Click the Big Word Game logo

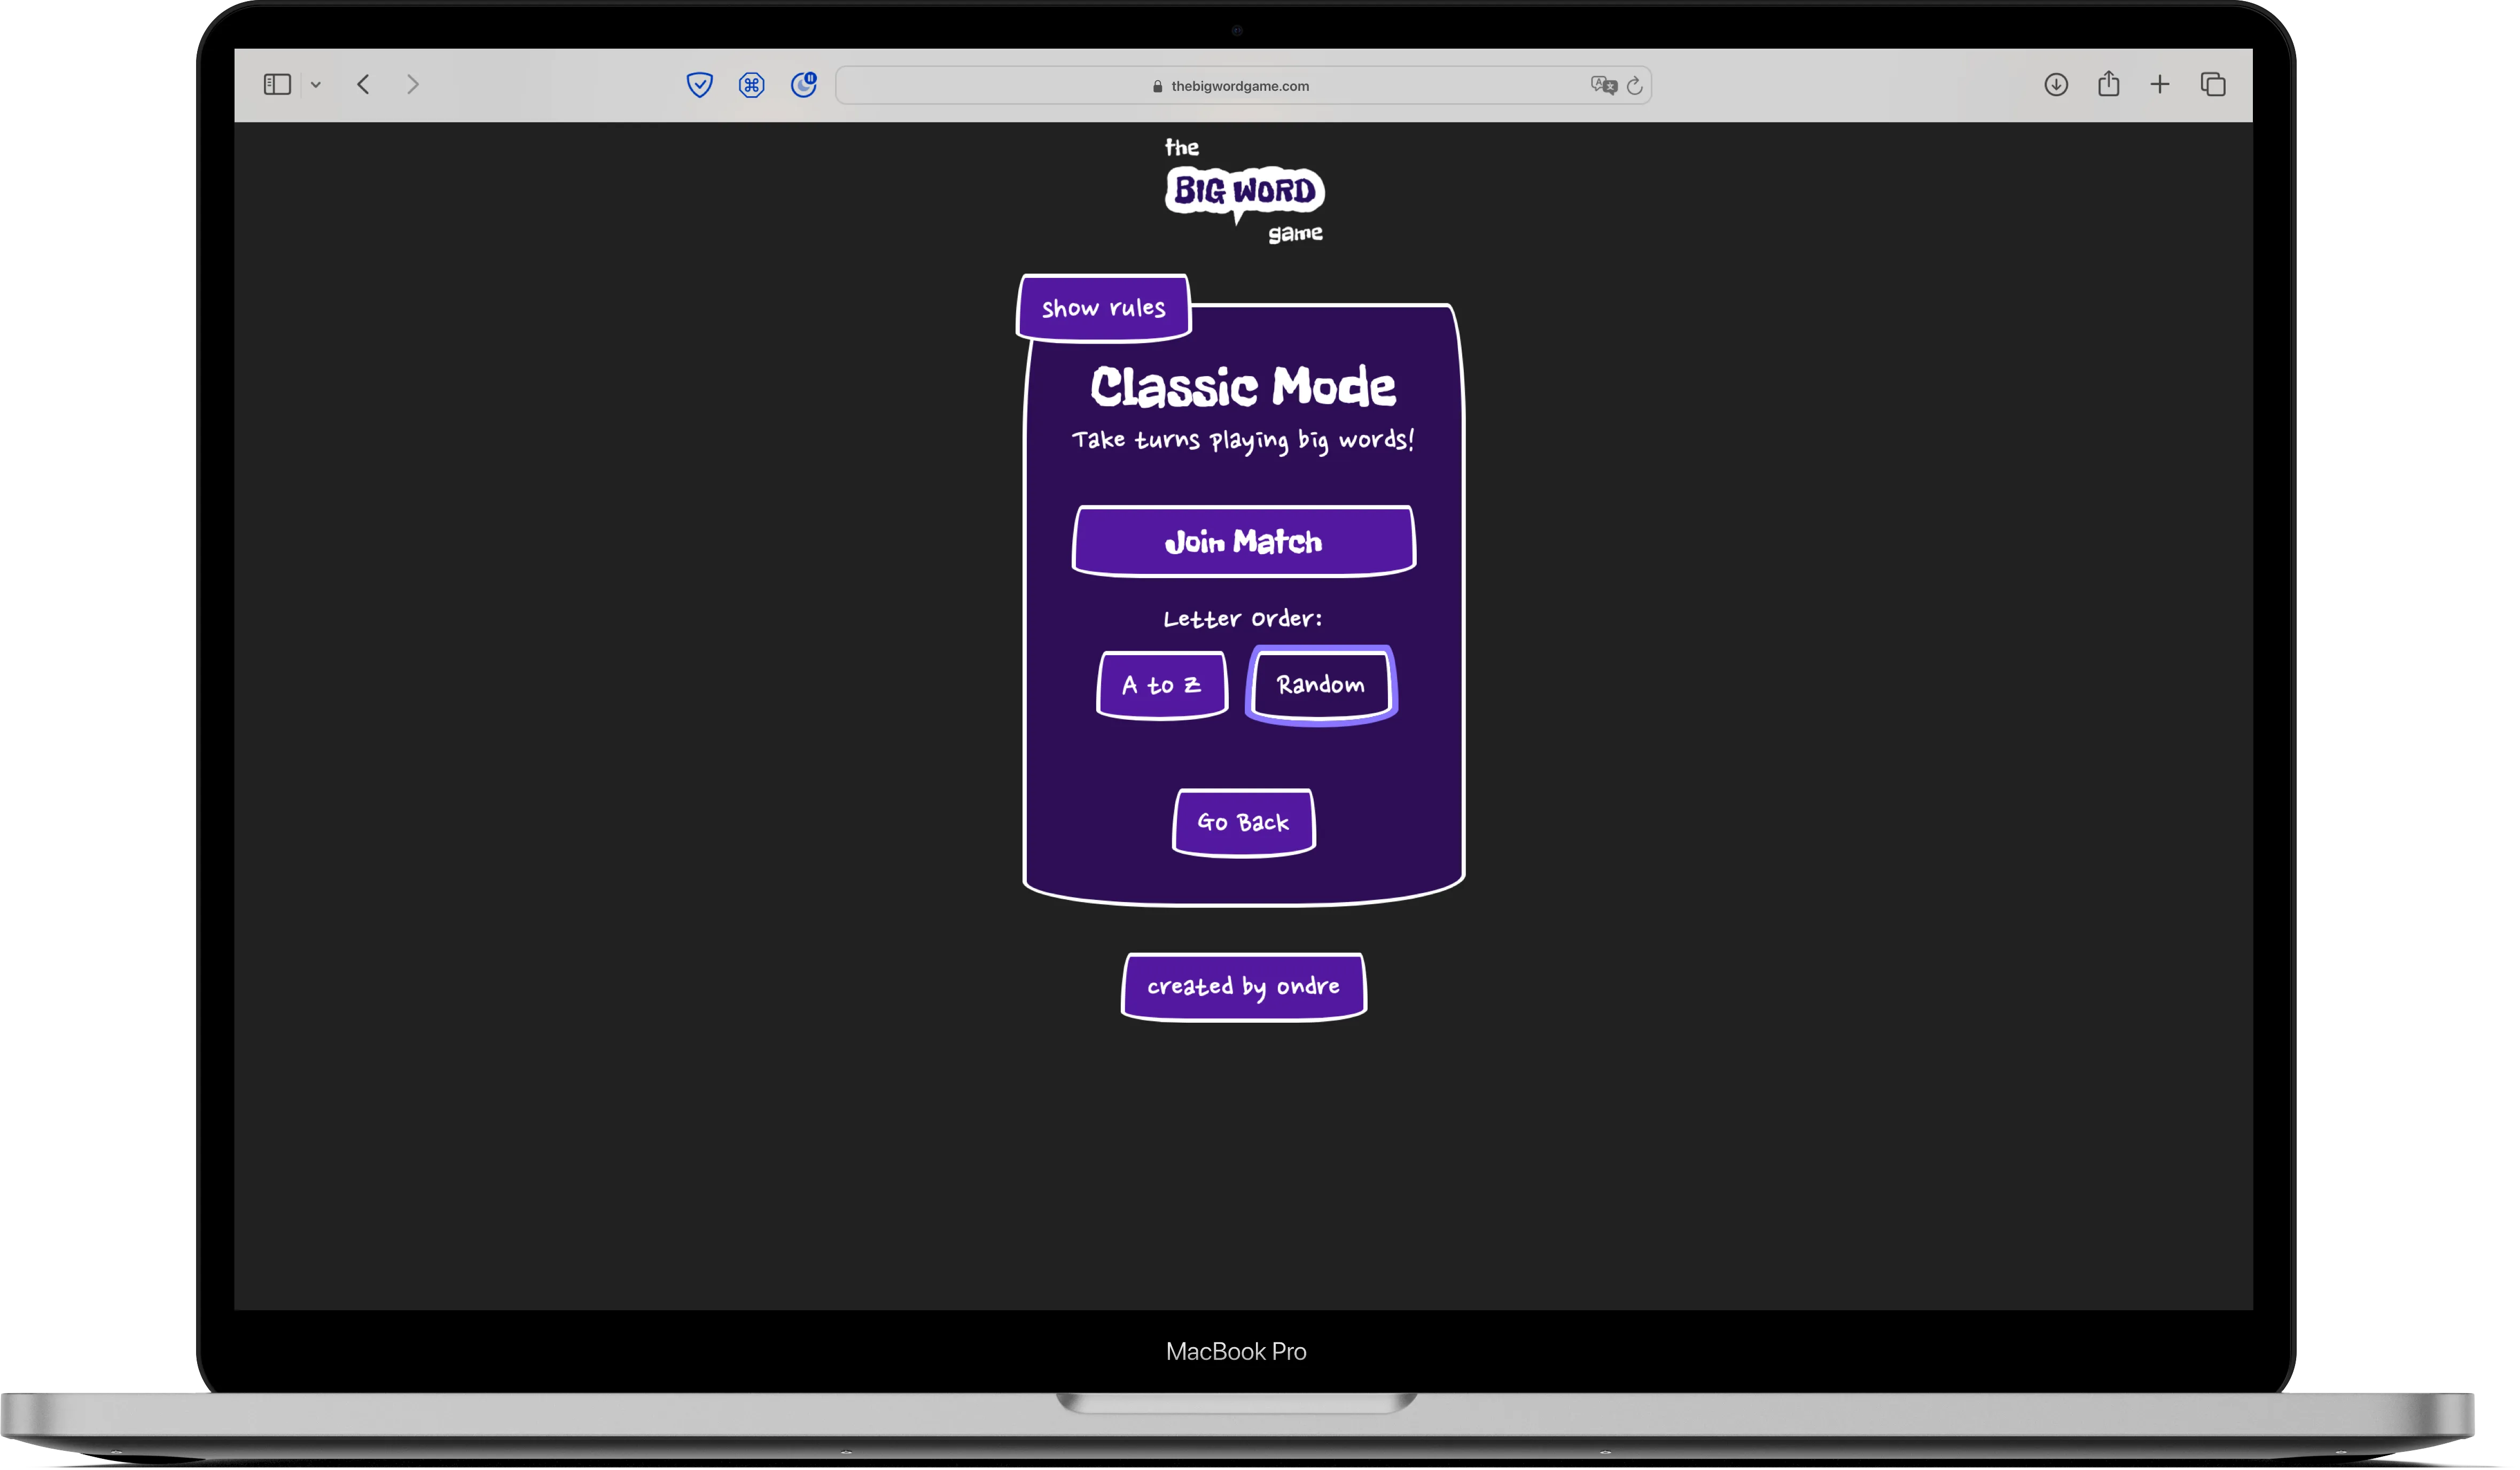tap(1244, 192)
